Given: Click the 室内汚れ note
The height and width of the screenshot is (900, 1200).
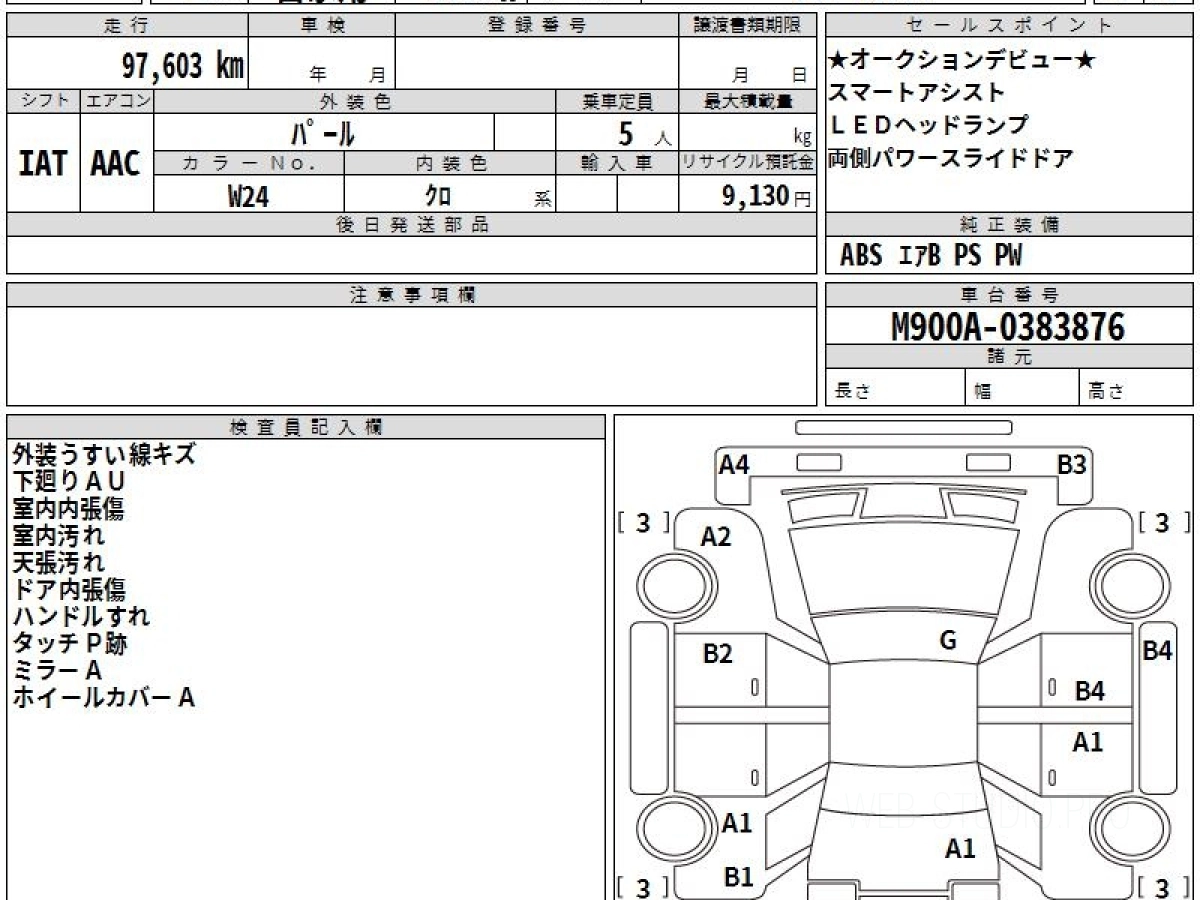Looking at the screenshot, I should 58,535.
